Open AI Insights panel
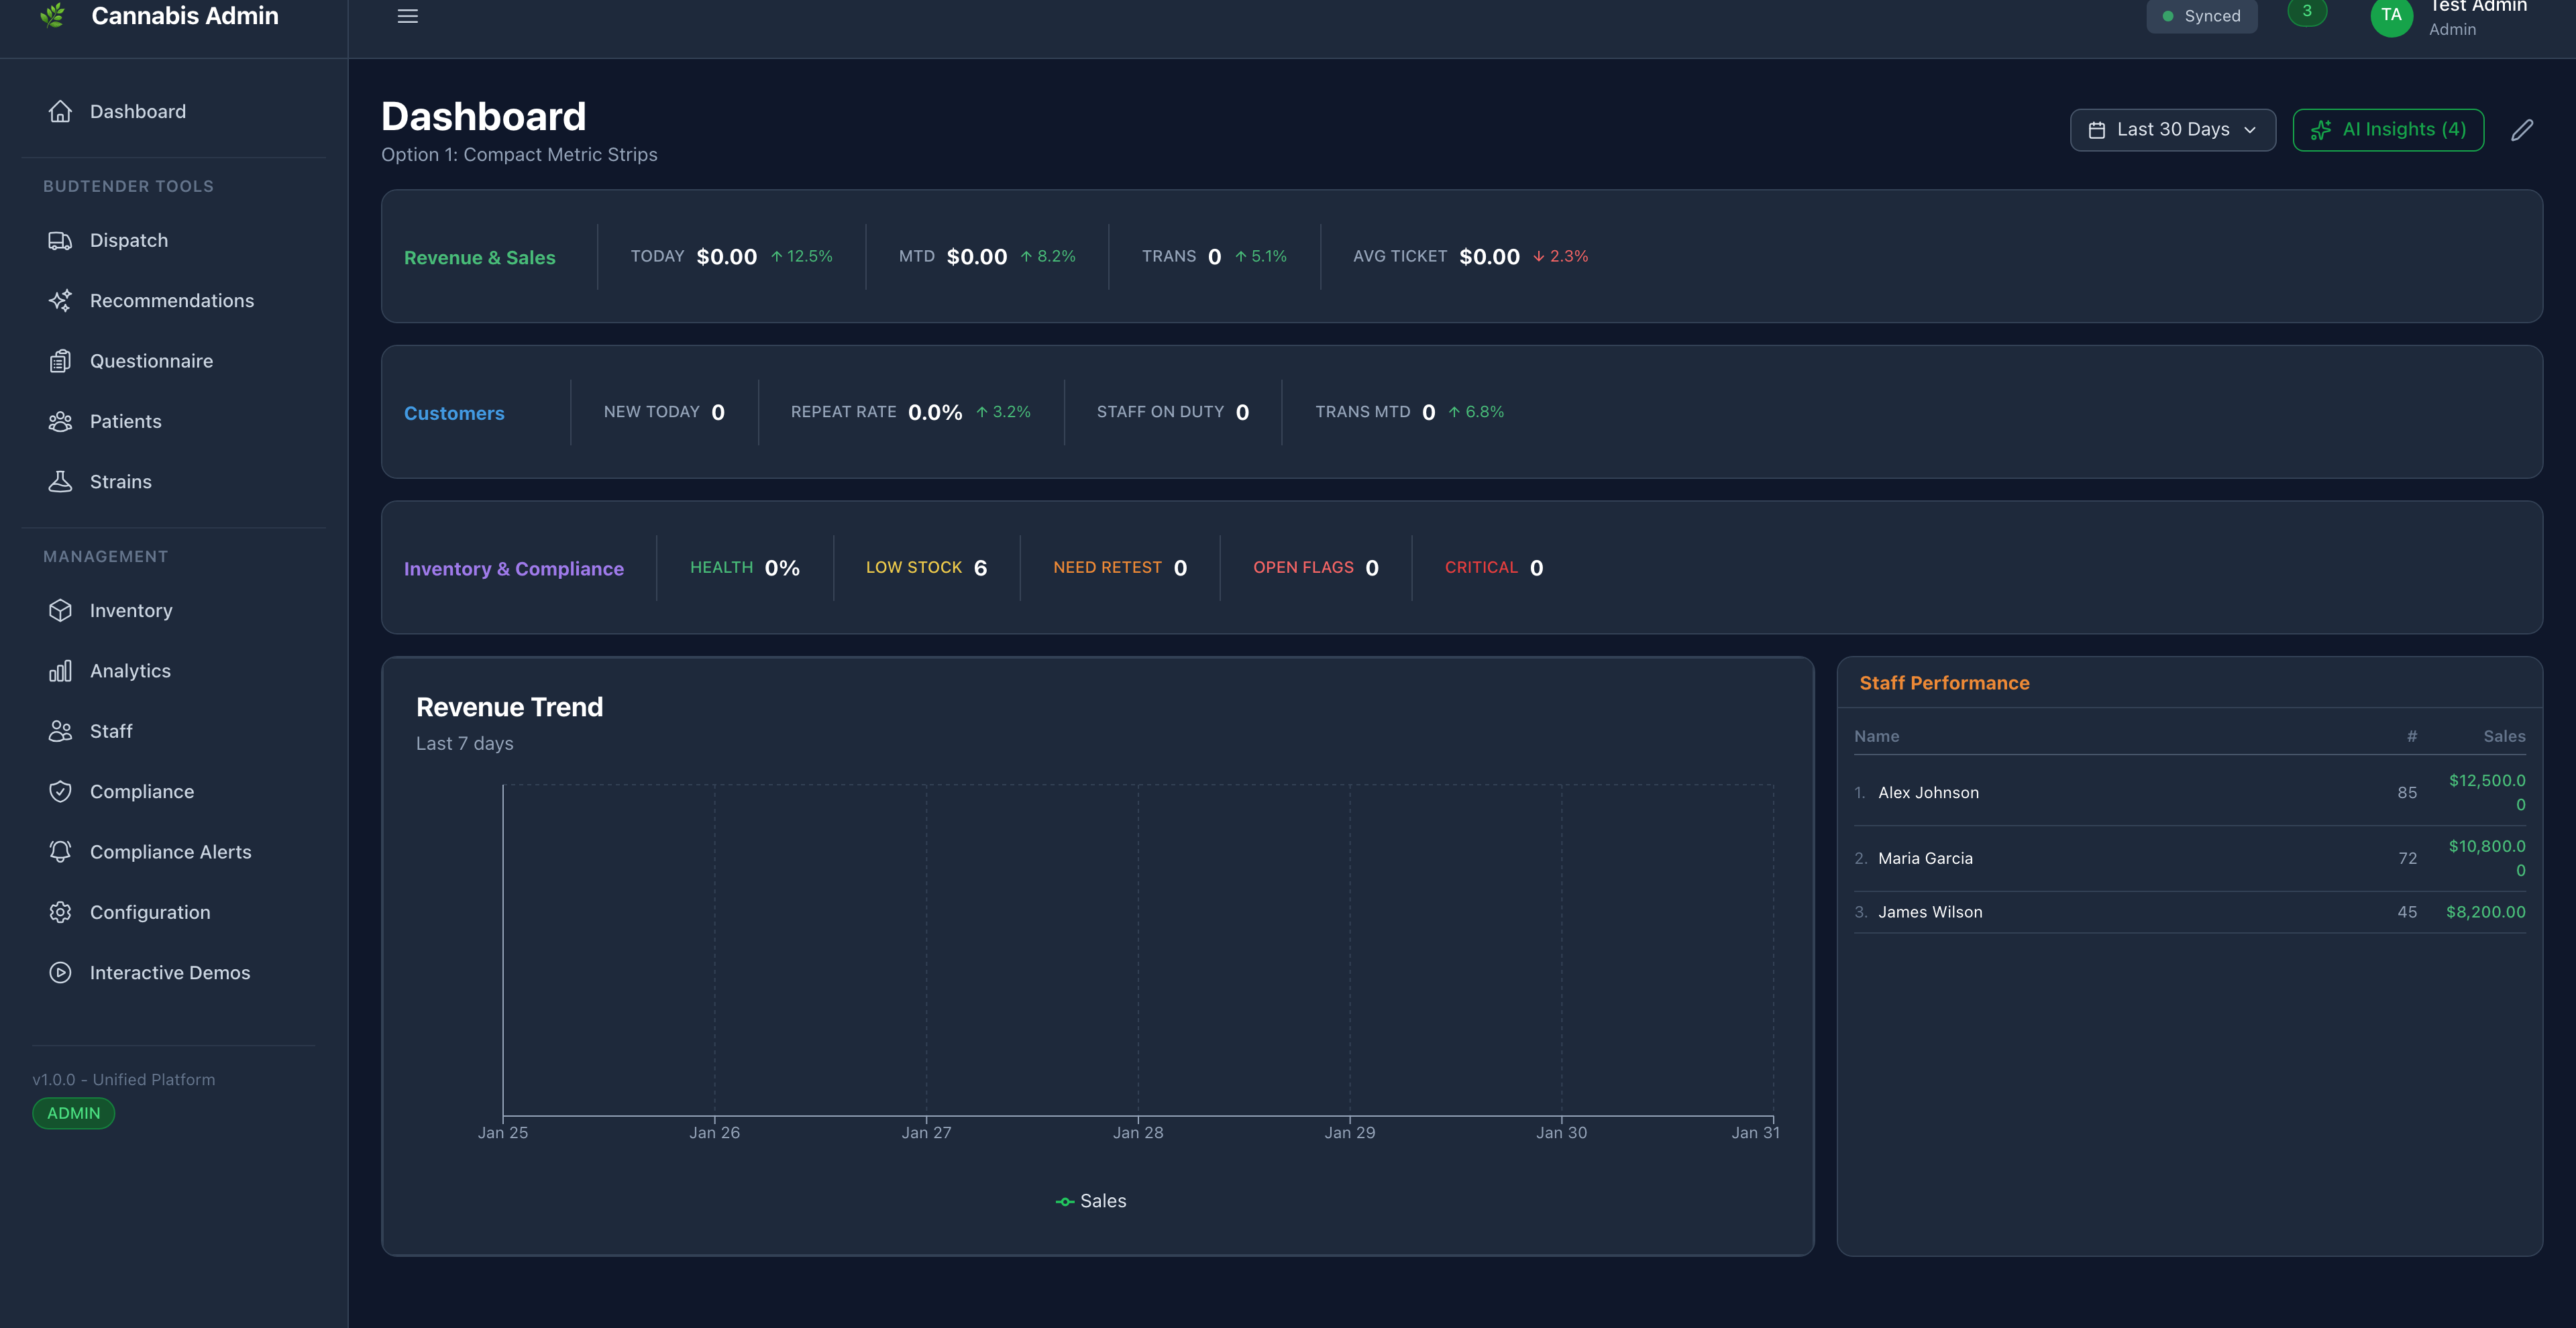This screenshot has width=2576, height=1328. click(2388, 129)
